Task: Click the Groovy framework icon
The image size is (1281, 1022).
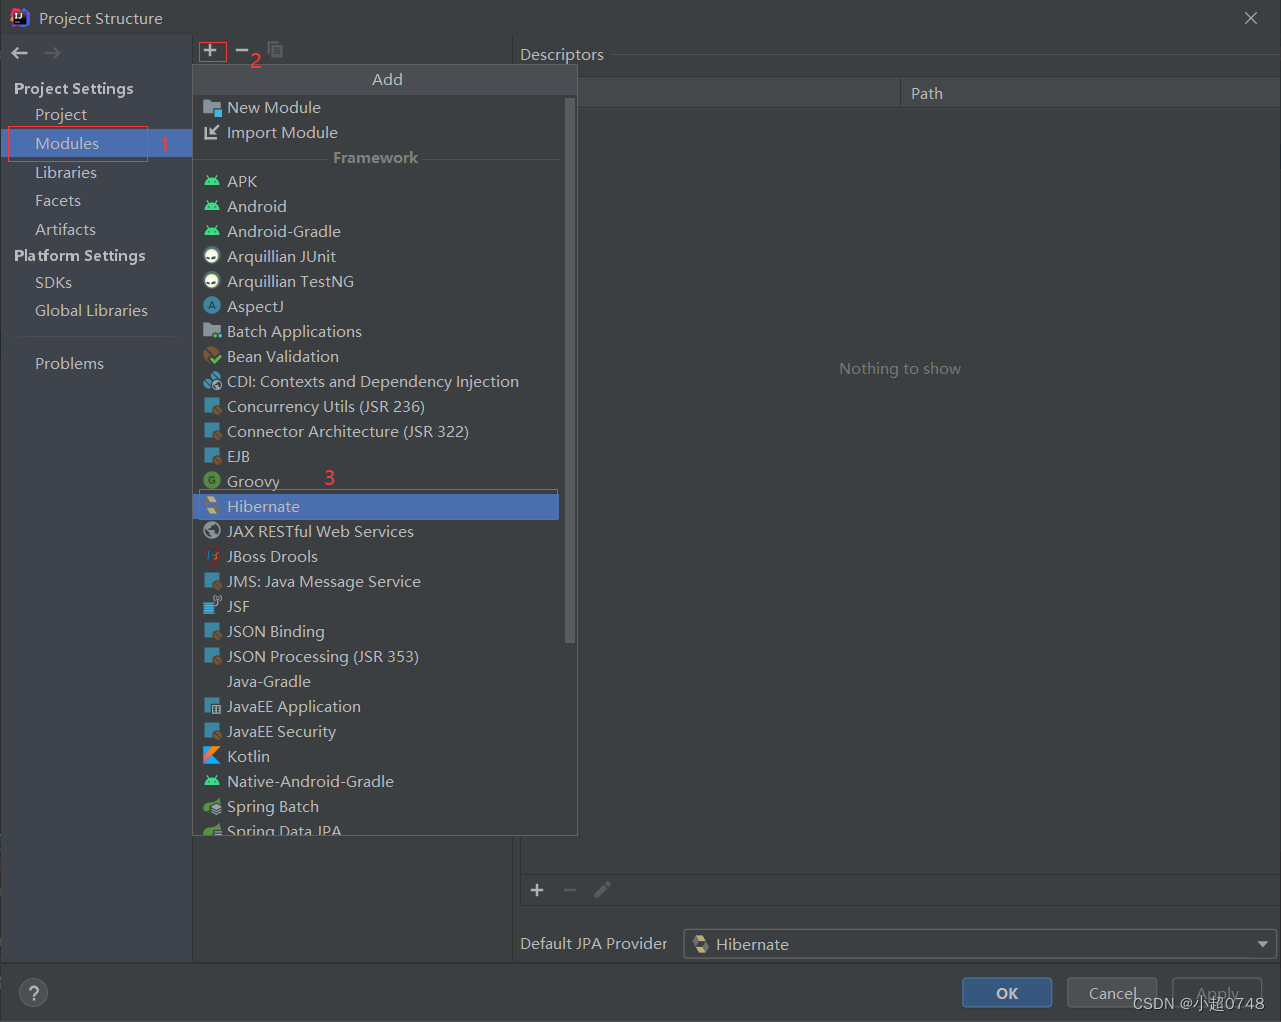Action: [212, 481]
